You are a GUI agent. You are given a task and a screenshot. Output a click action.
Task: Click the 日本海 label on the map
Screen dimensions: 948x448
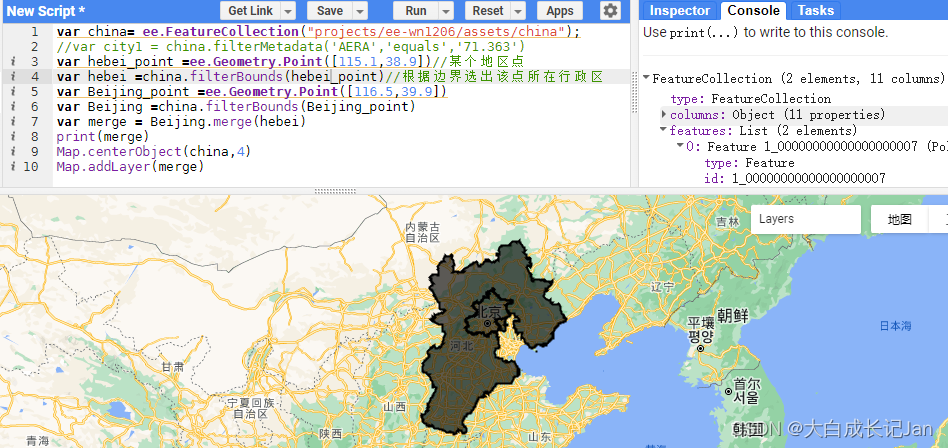(895, 326)
